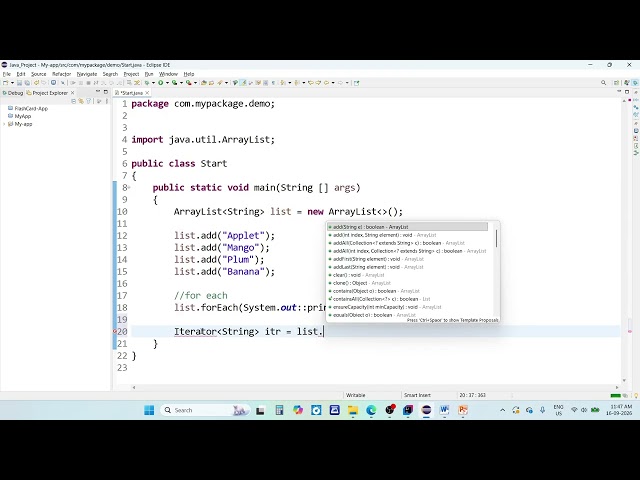Select the FlashCard-App project
The height and width of the screenshot is (480, 640).
click(28, 109)
